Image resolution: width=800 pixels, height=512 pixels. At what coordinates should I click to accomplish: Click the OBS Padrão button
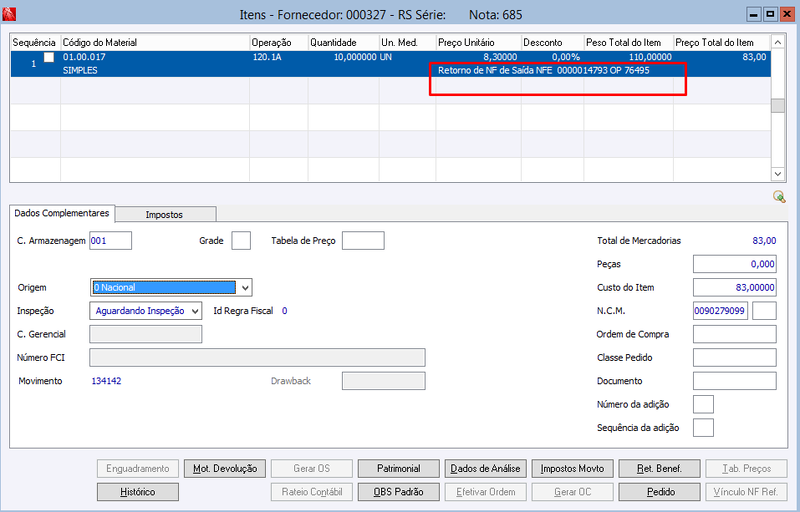398,492
